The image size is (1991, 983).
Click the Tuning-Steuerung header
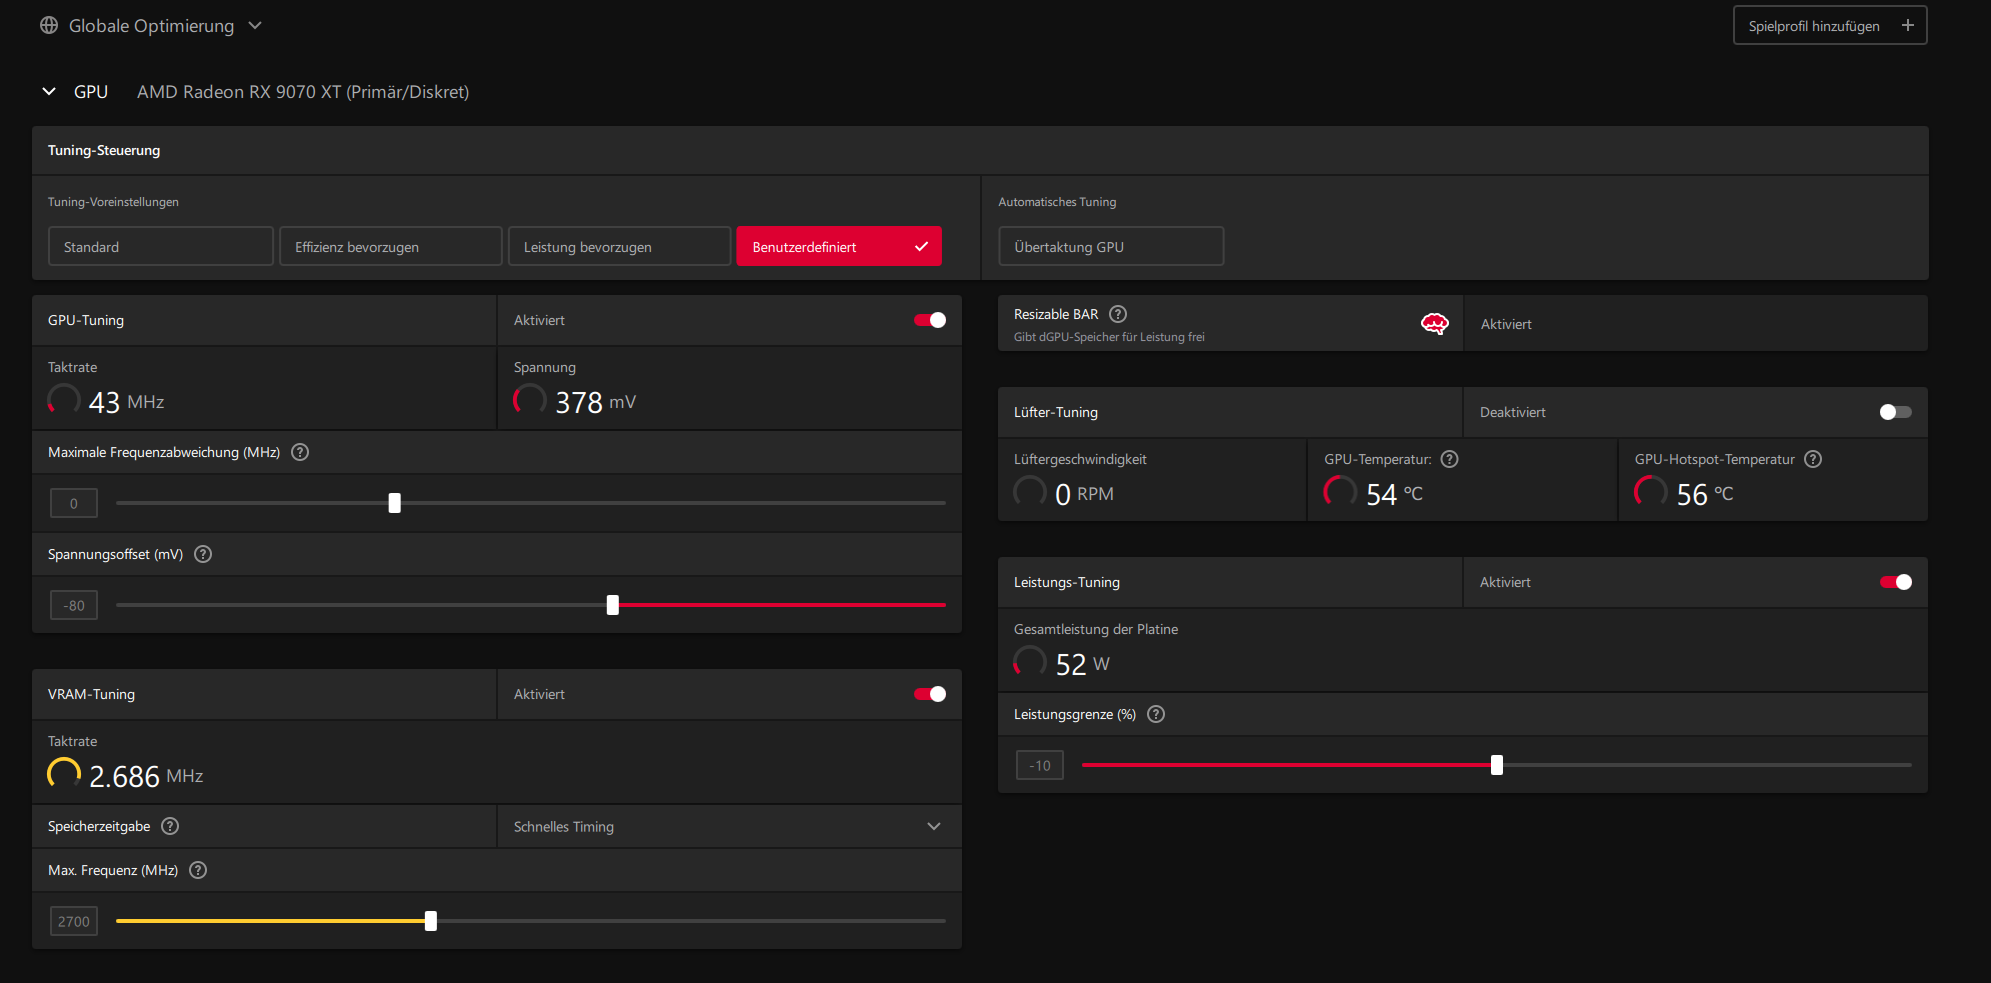click(104, 150)
